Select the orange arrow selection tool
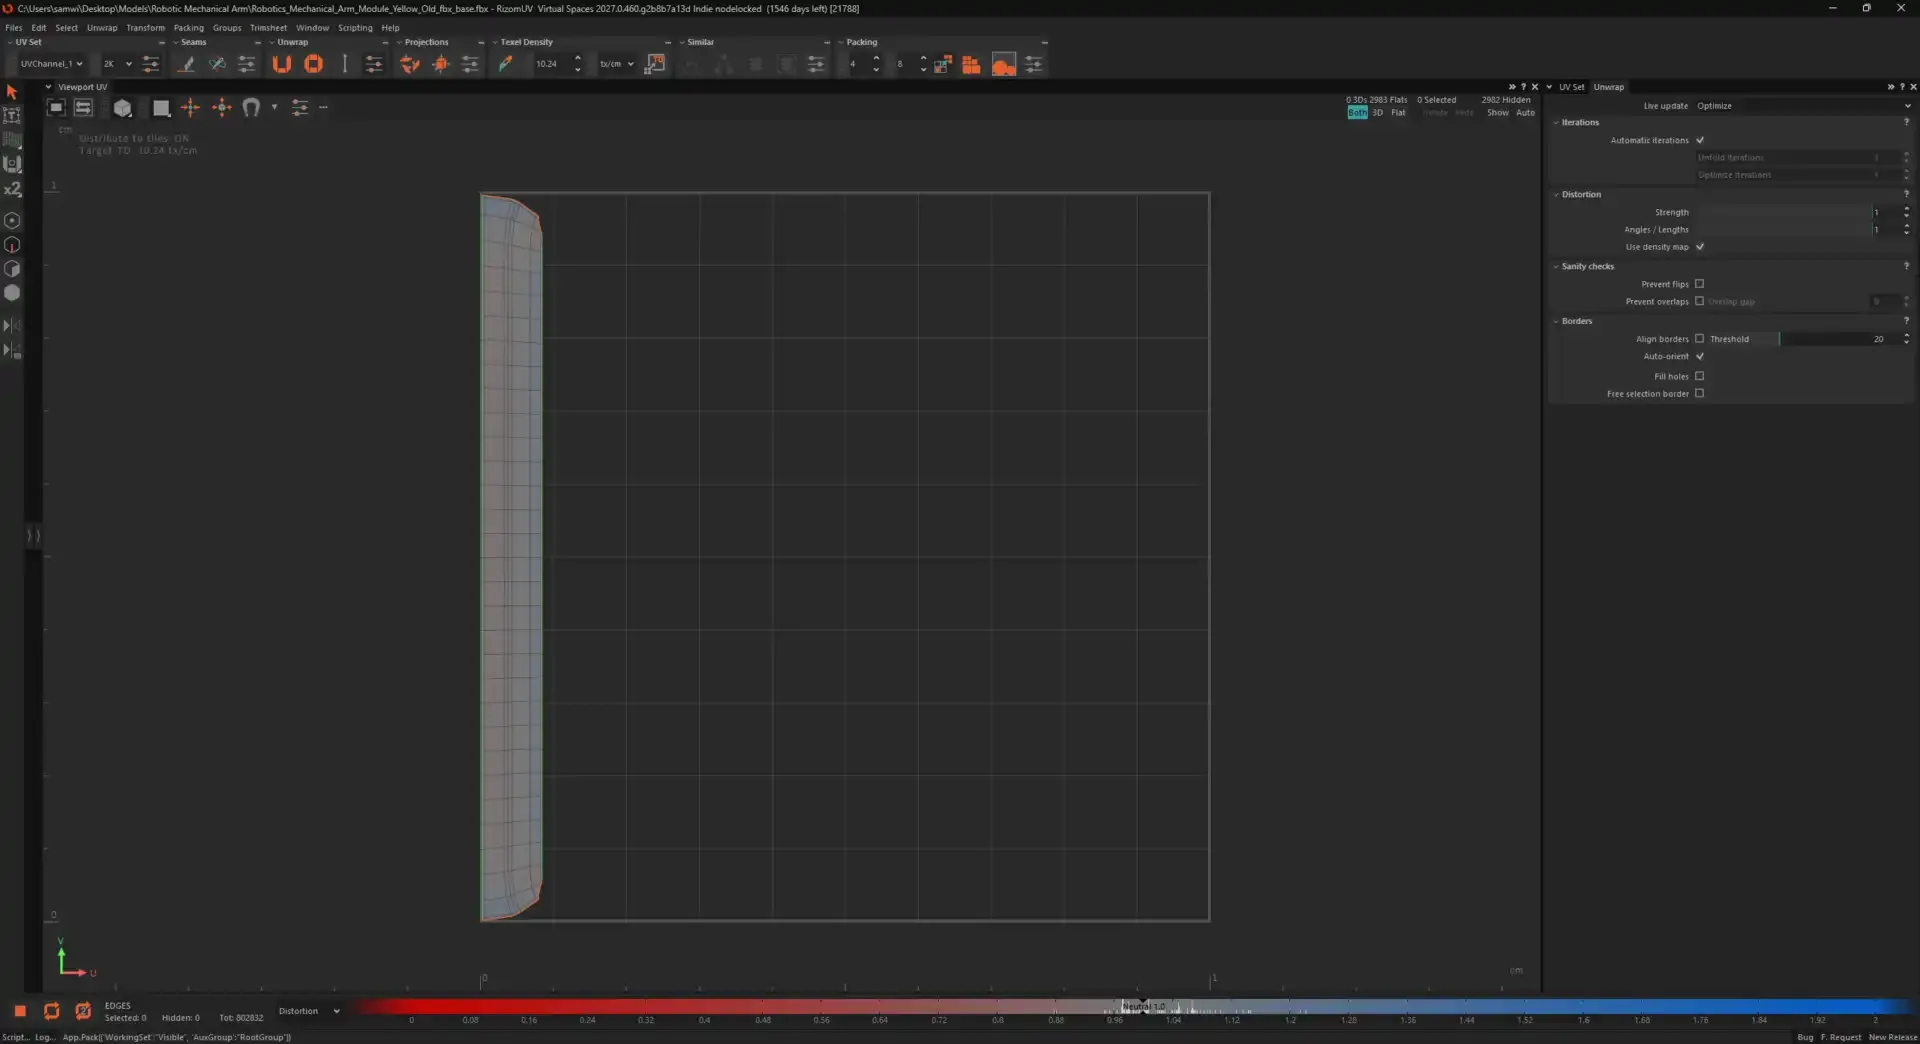Image resolution: width=1920 pixels, height=1044 pixels. (12, 91)
